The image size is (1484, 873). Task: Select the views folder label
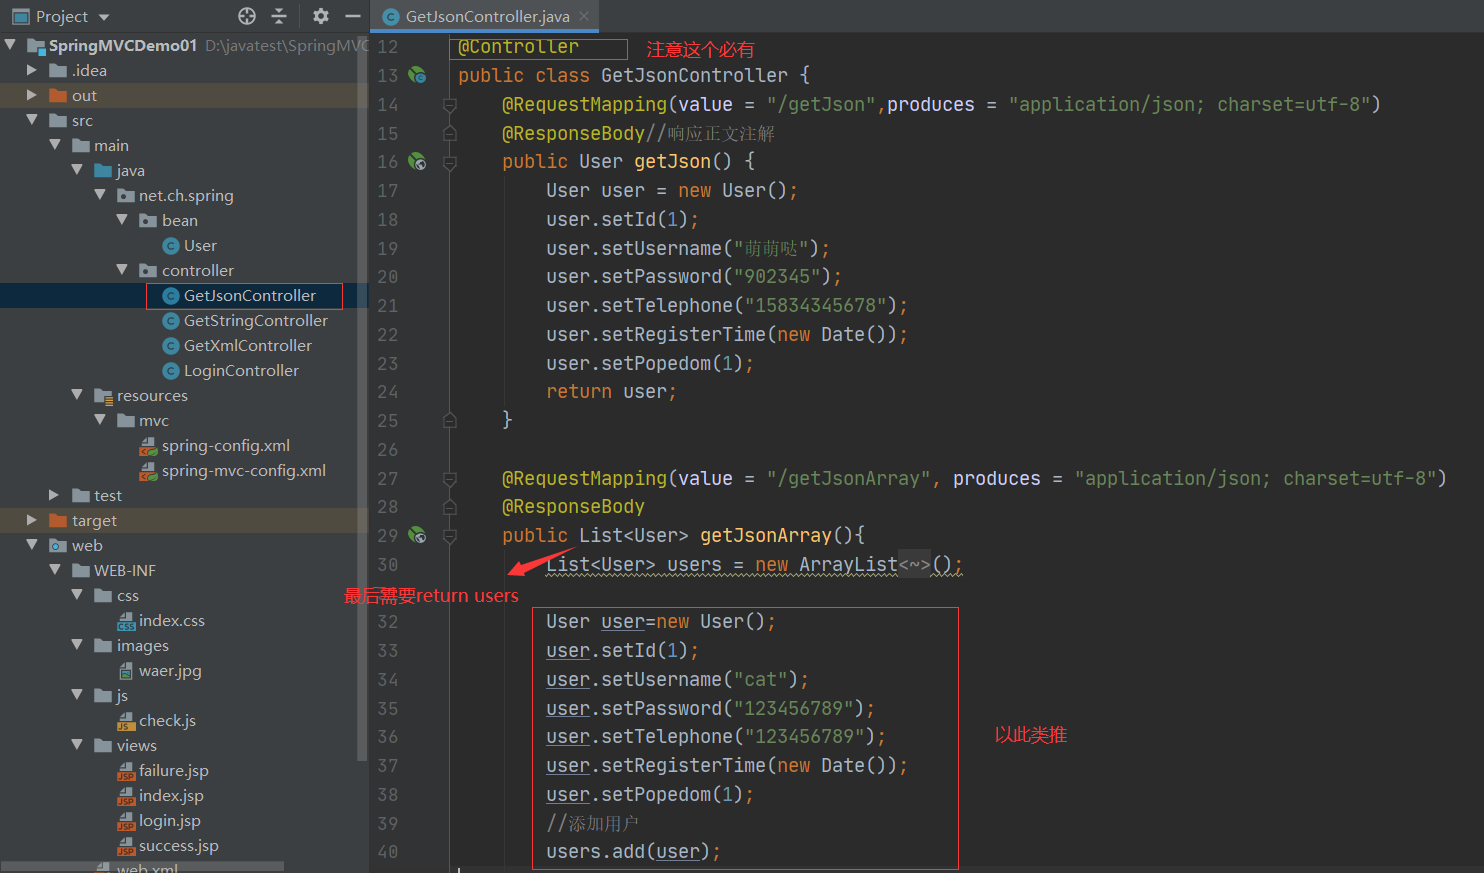pyautogui.click(x=136, y=746)
